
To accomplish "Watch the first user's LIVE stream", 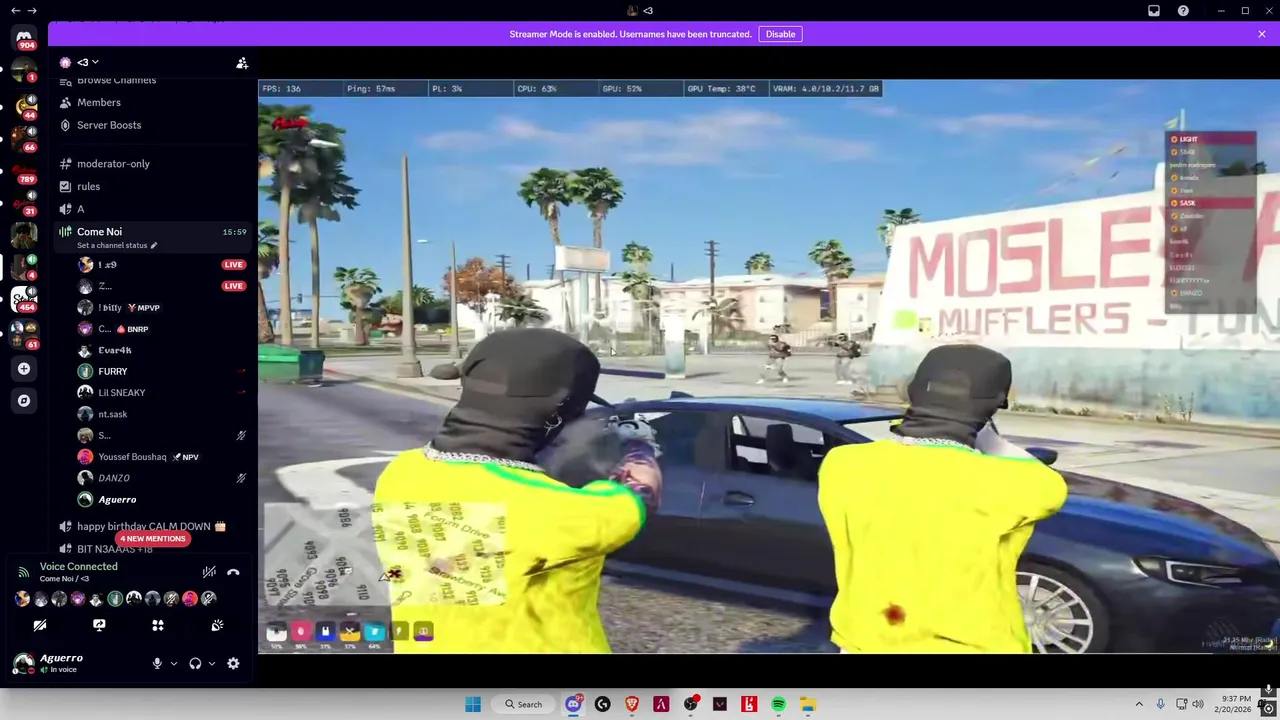I will (233, 265).
